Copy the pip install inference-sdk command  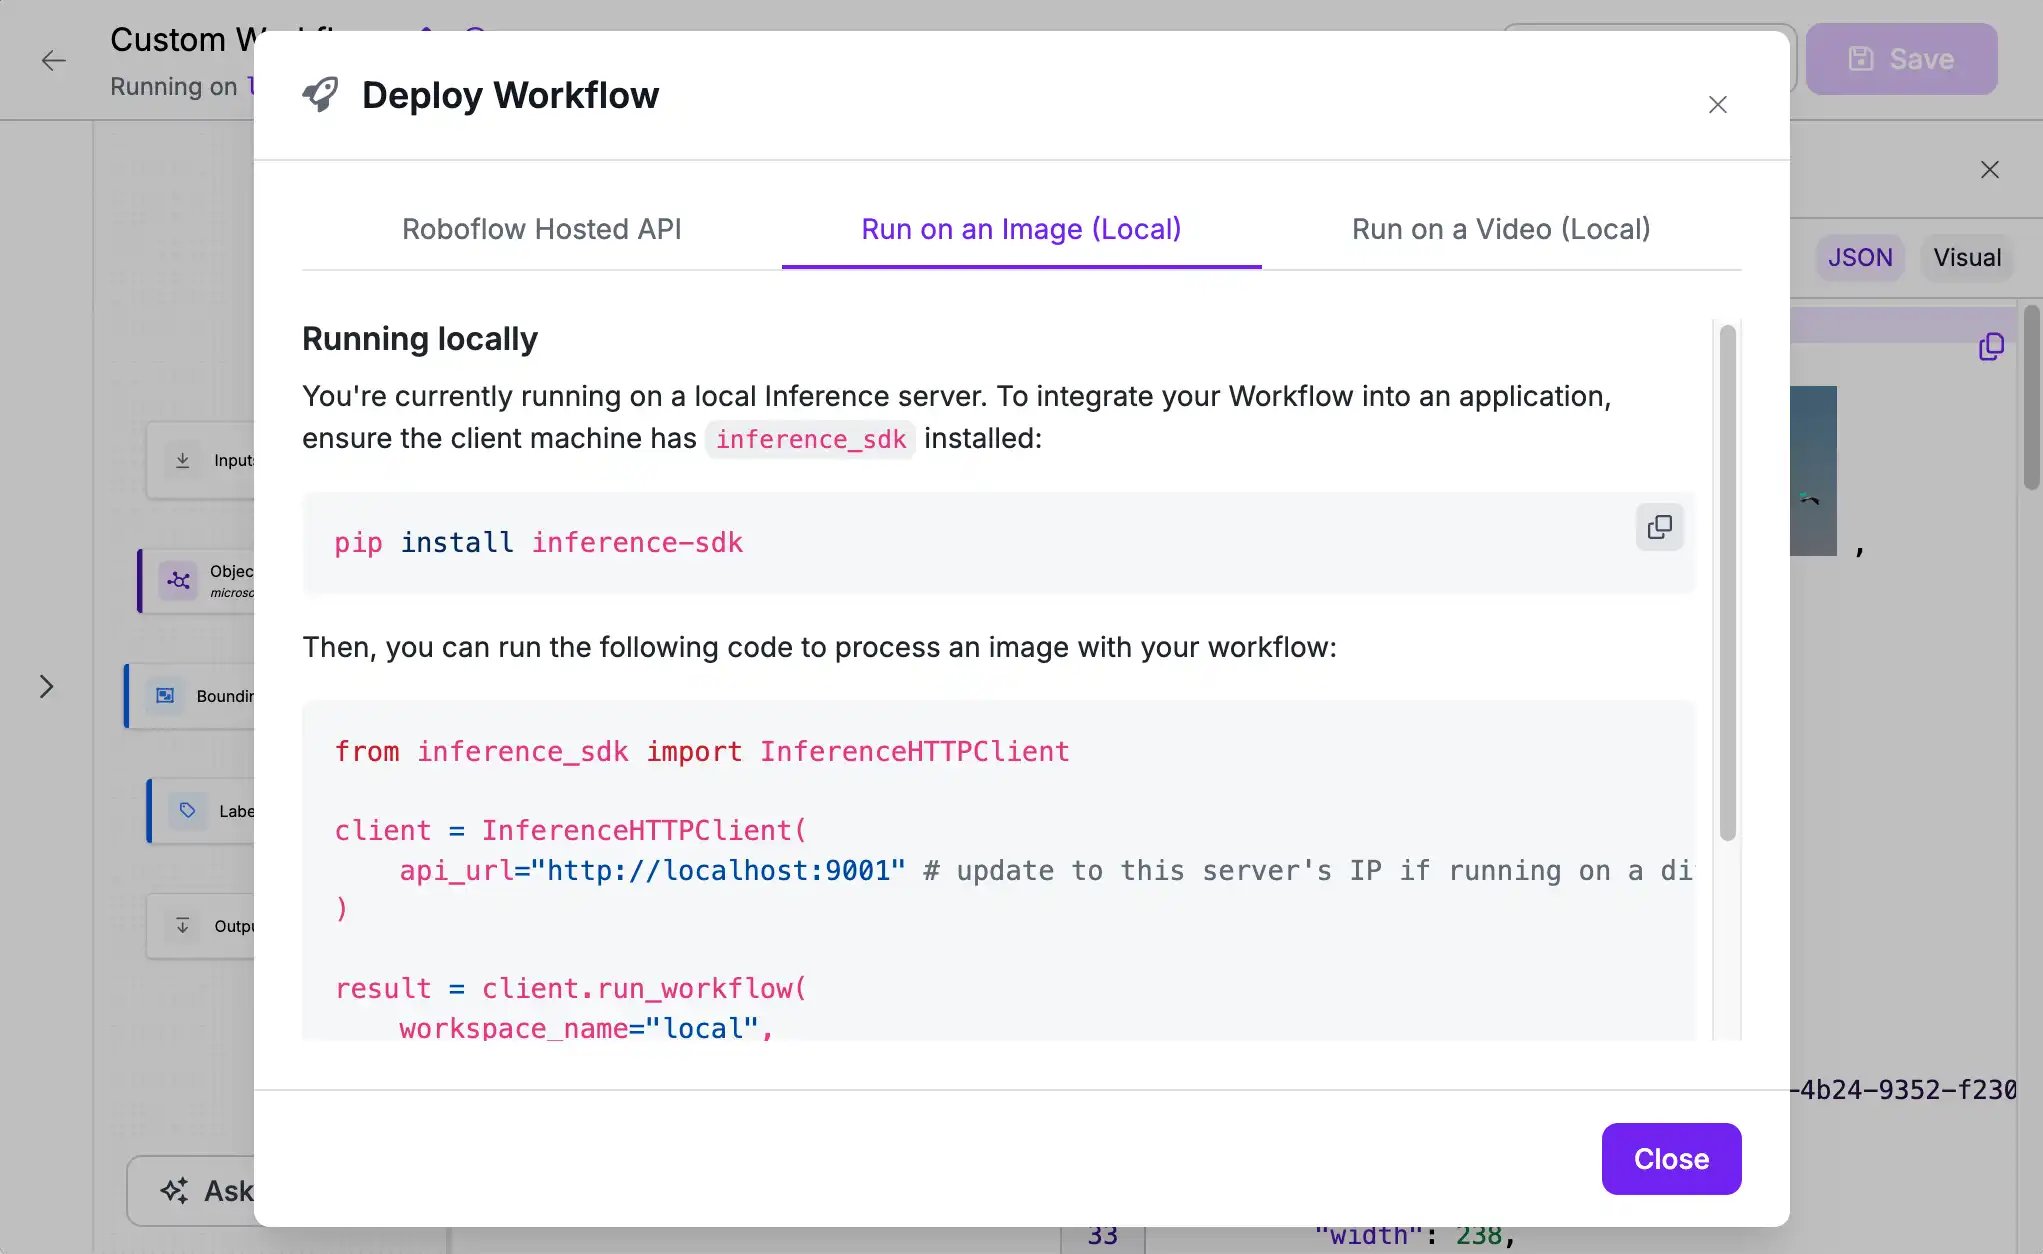tap(1660, 527)
